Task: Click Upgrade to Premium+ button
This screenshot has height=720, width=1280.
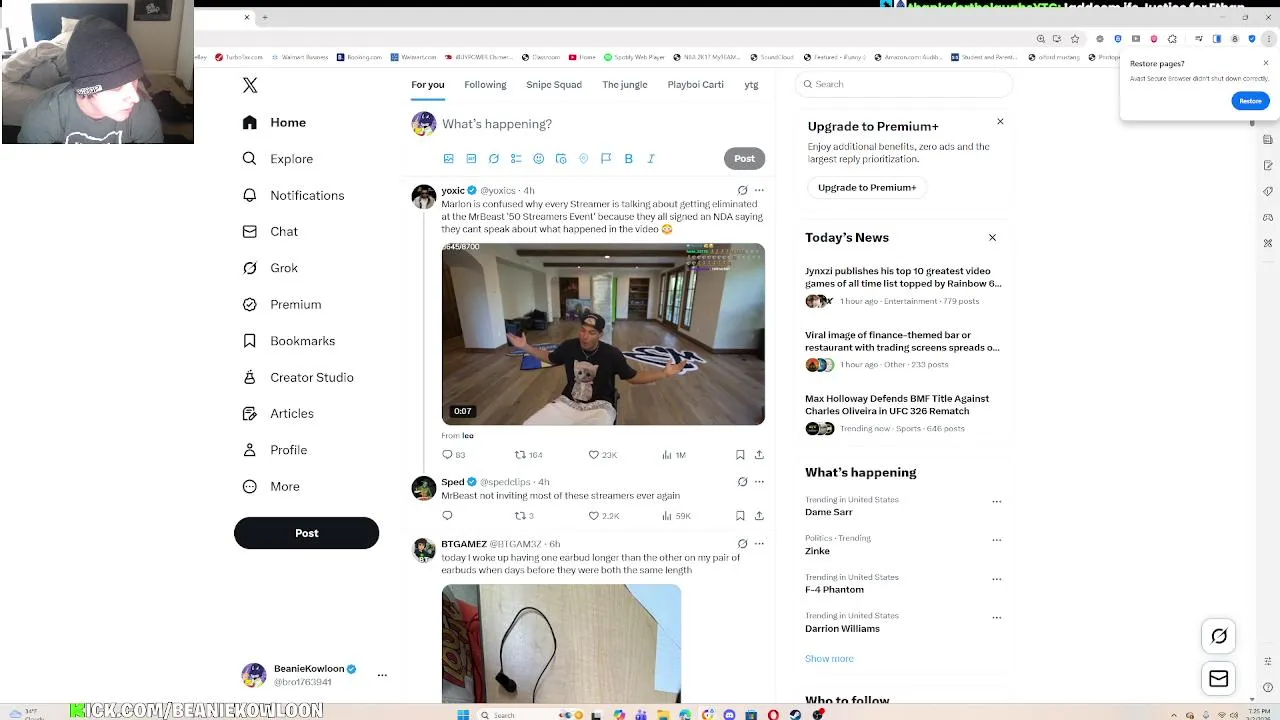Action: (x=867, y=187)
